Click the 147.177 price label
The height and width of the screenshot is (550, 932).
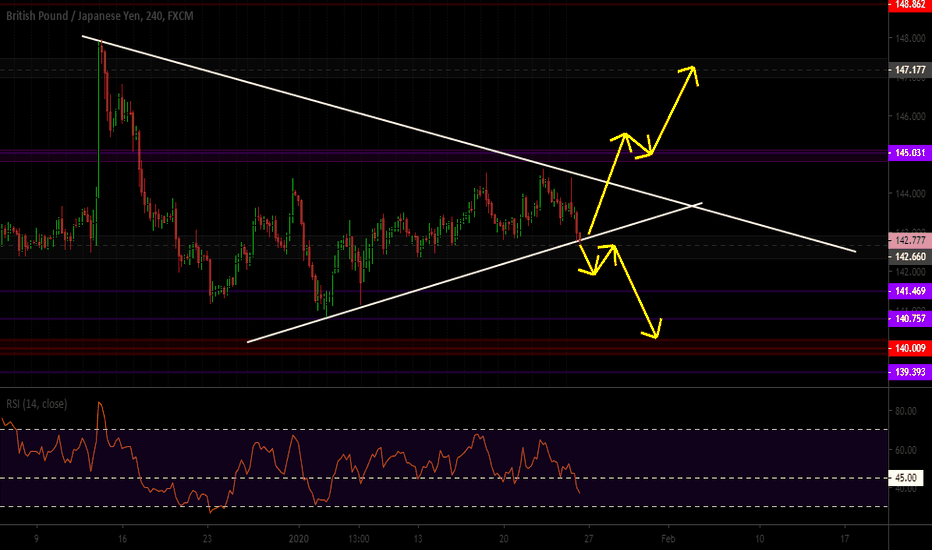click(910, 70)
